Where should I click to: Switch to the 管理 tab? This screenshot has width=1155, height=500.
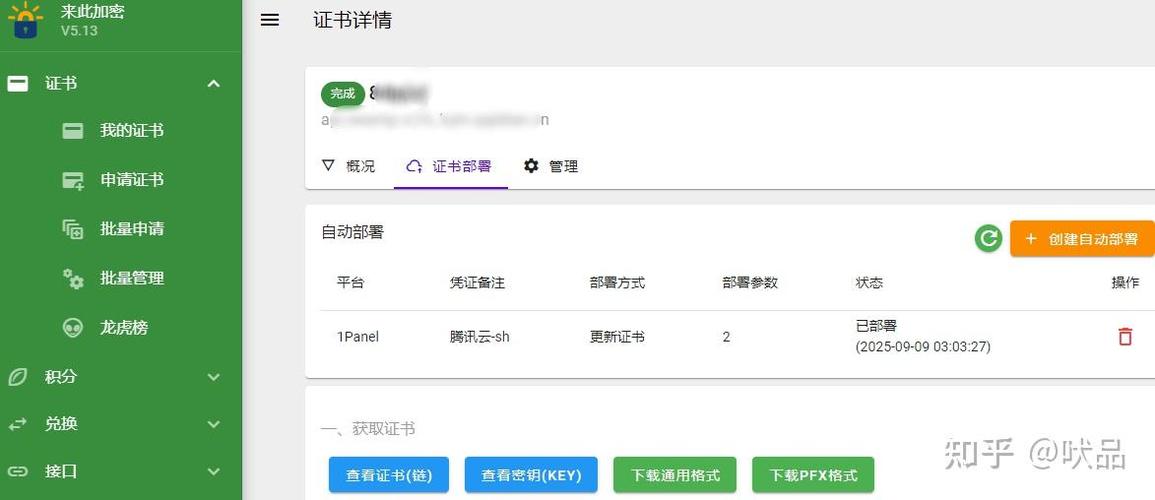coord(551,166)
